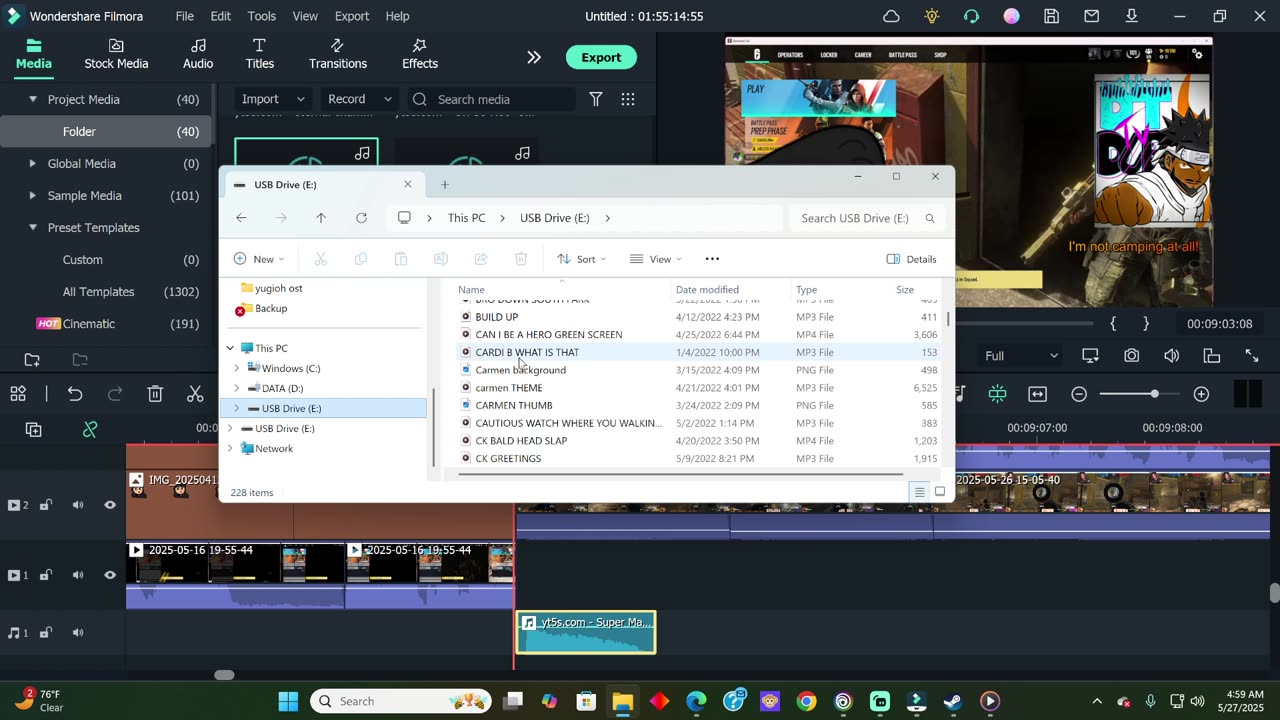Open the Record dropdown

[x=359, y=99]
